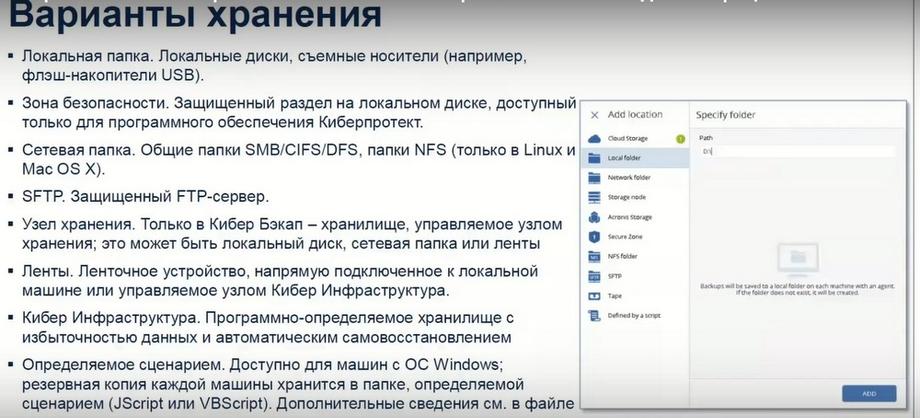Select the Tape device icon
920x418 pixels.
594,296
